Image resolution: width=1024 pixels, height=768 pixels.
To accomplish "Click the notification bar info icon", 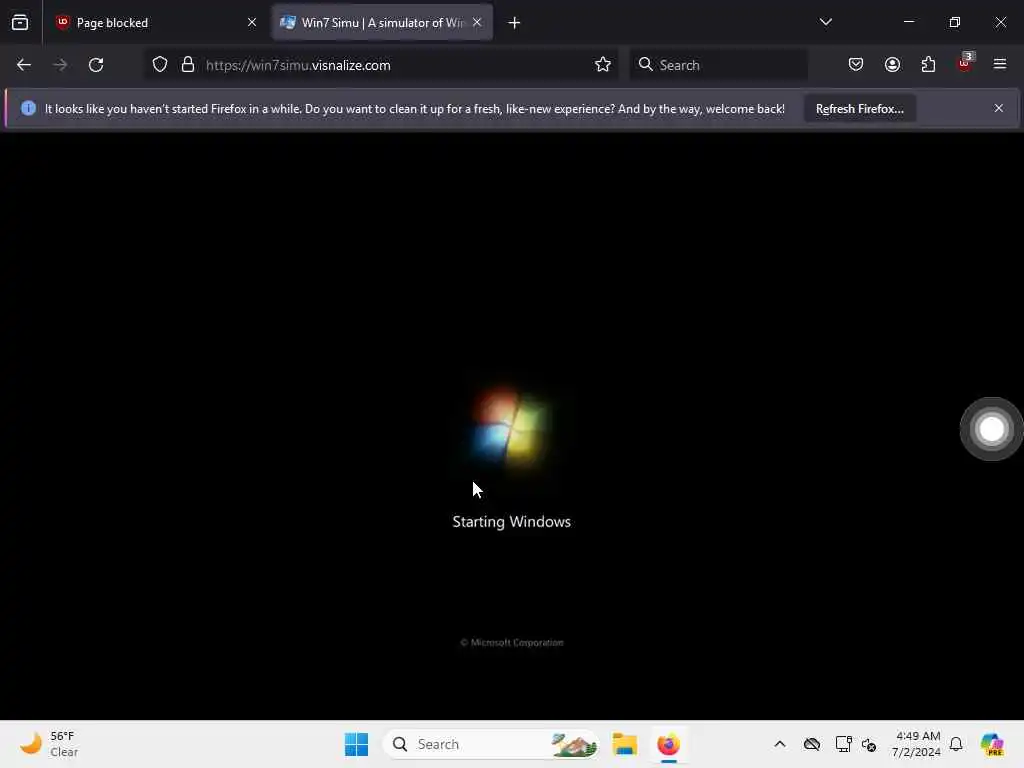I will point(28,108).
